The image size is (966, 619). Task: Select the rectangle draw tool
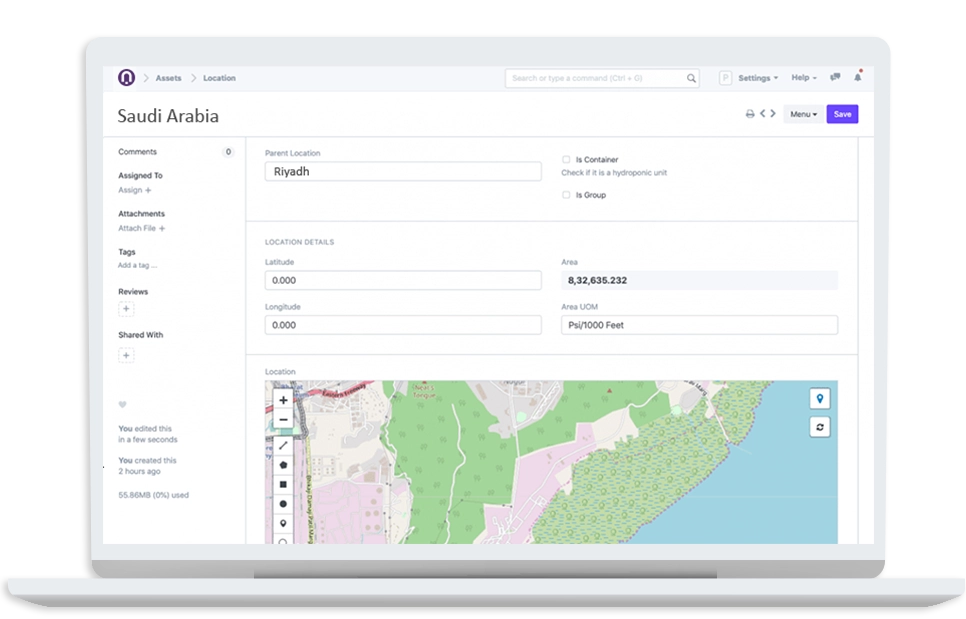[x=283, y=485]
